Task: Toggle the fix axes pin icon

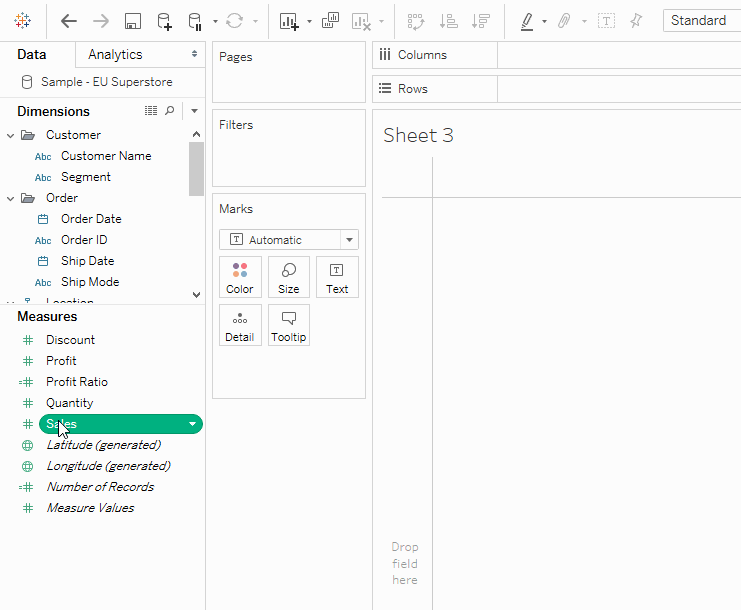Action: (x=636, y=21)
